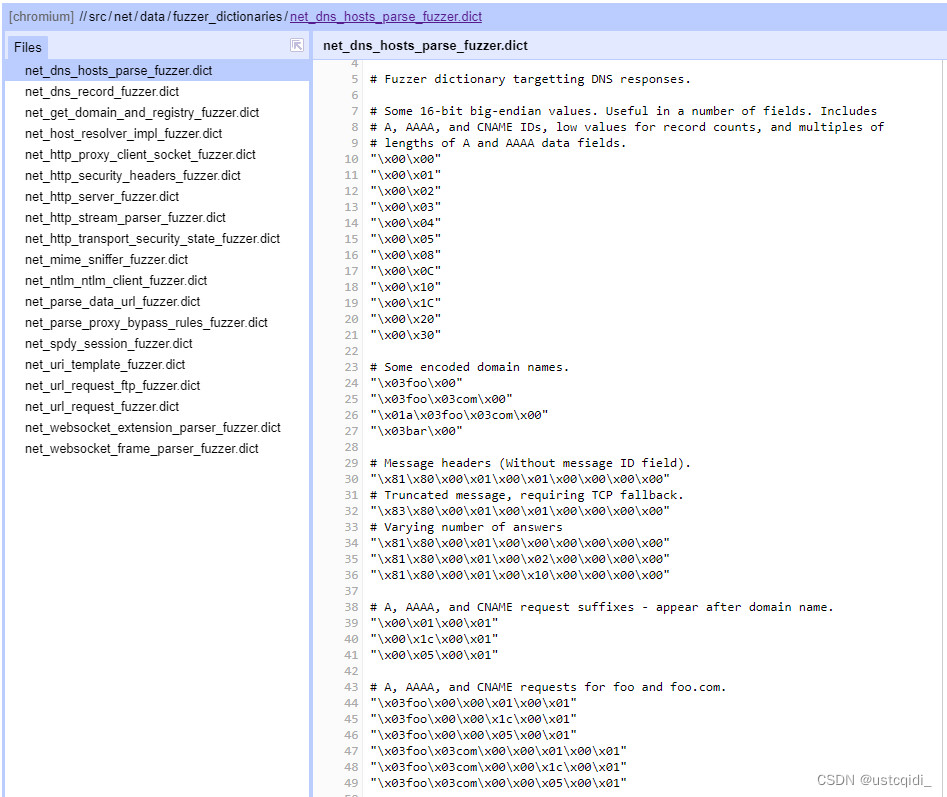The image size is (947, 797).
Task: Open net_uri_template_fuzzer.dict file
Action: click(x=105, y=365)
